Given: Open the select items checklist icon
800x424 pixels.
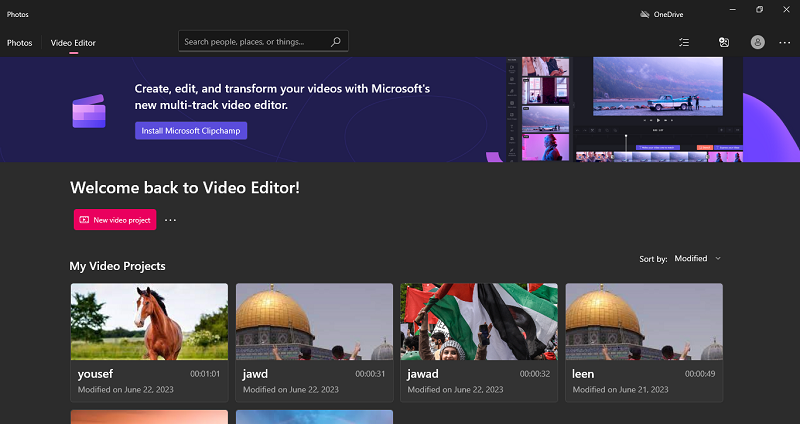Looking at the screenshot, I should 684,43.
